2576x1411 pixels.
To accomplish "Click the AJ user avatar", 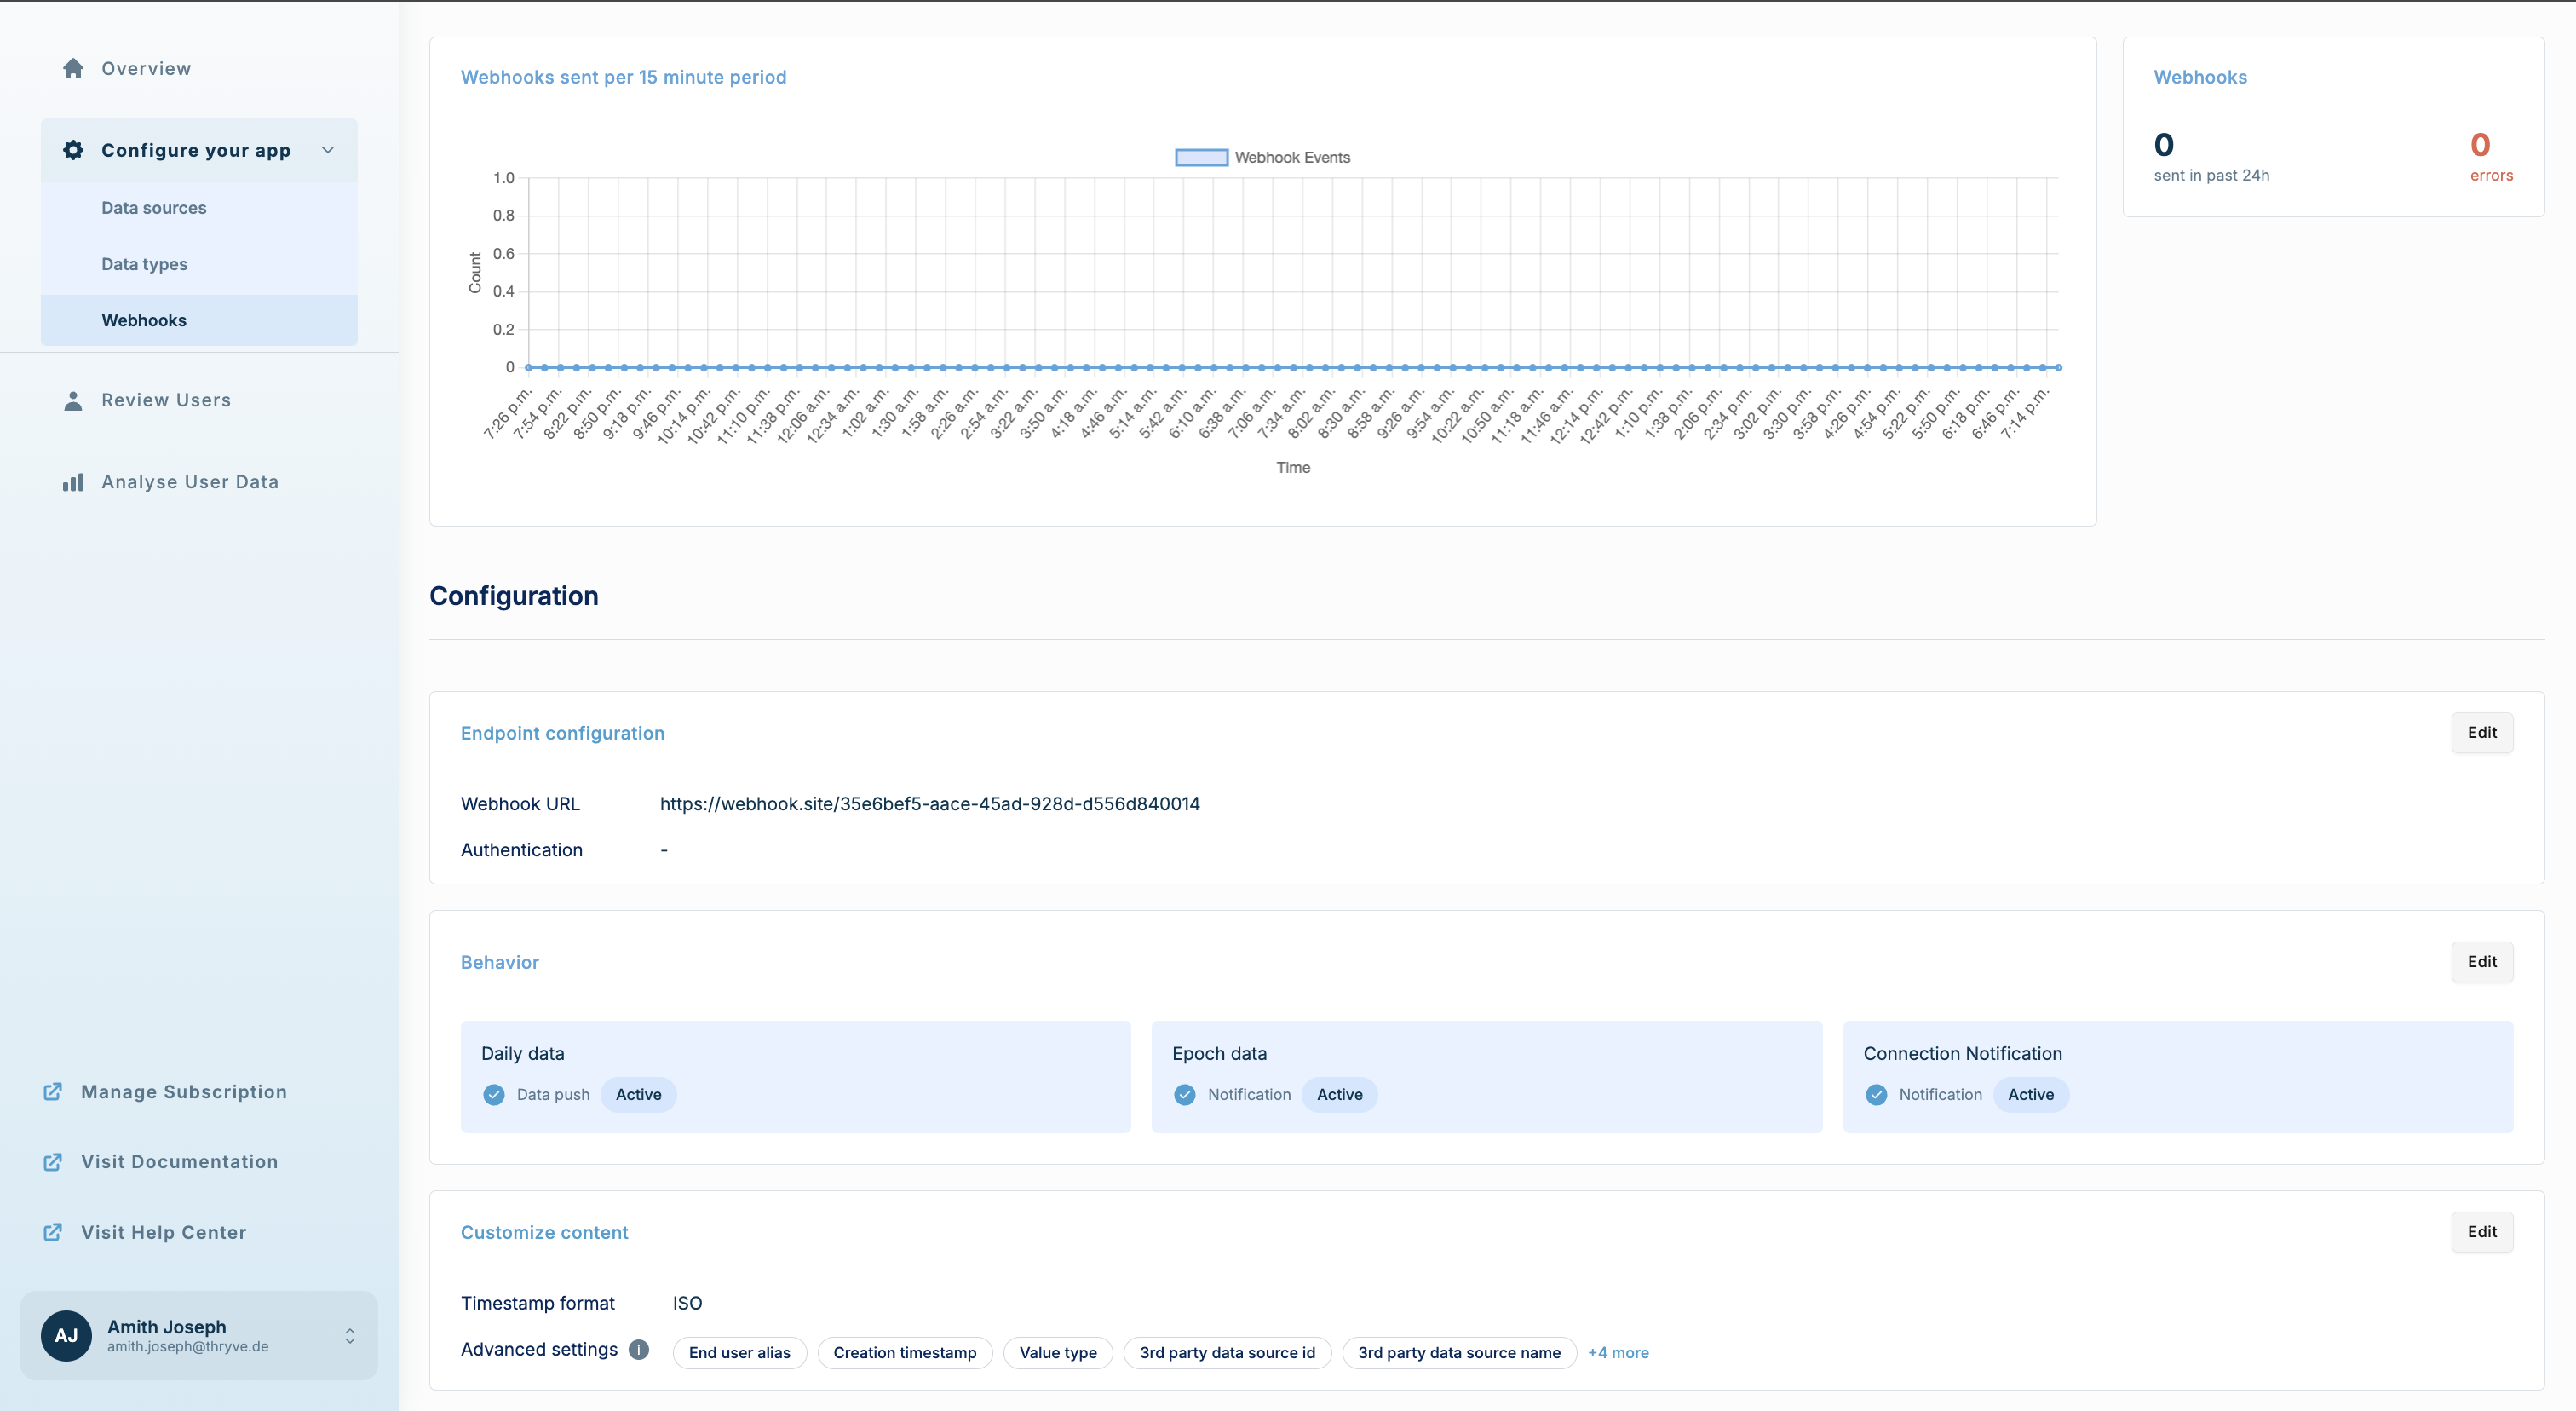I will pos(66,1336).
